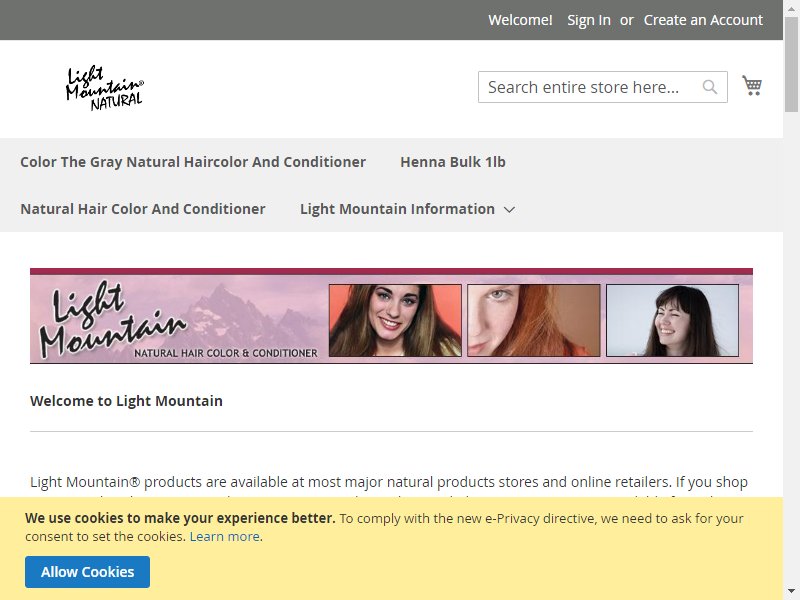This screenshot has width=800, height=600.
Task: Select the Create an Account link
Action: 703,20
